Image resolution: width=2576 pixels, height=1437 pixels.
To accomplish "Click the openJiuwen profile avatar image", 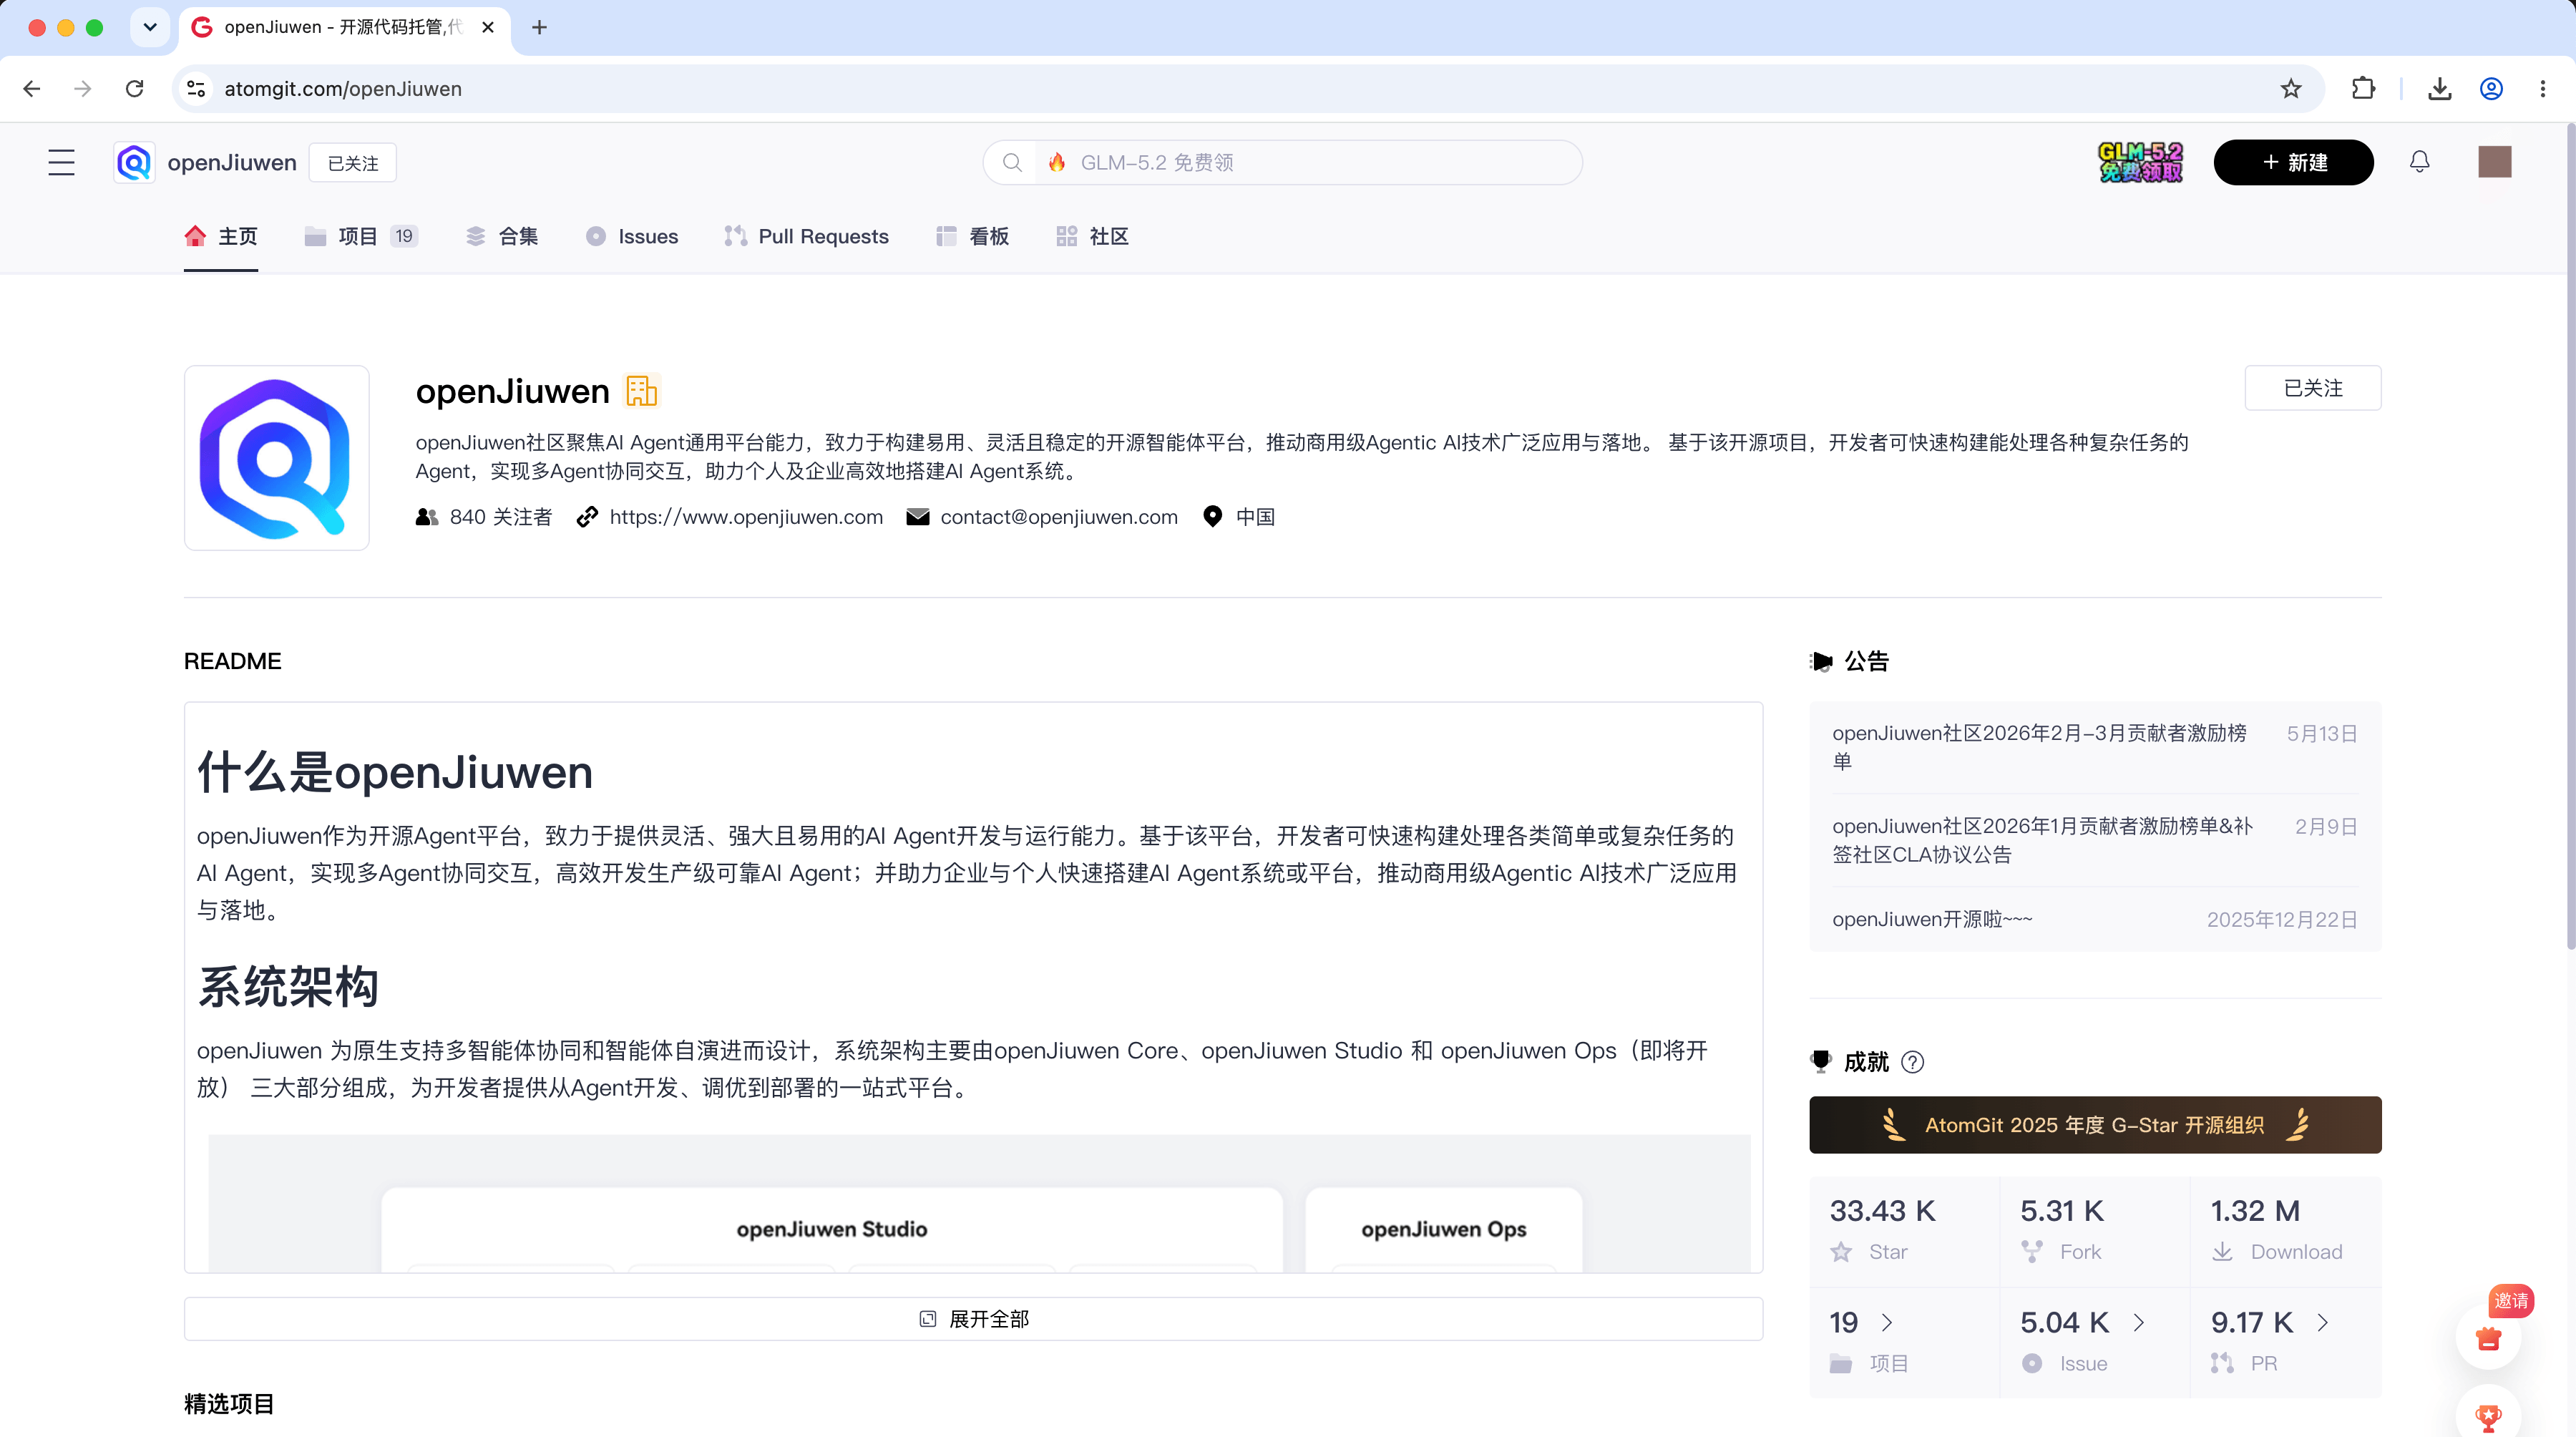I will coord(277,458).
